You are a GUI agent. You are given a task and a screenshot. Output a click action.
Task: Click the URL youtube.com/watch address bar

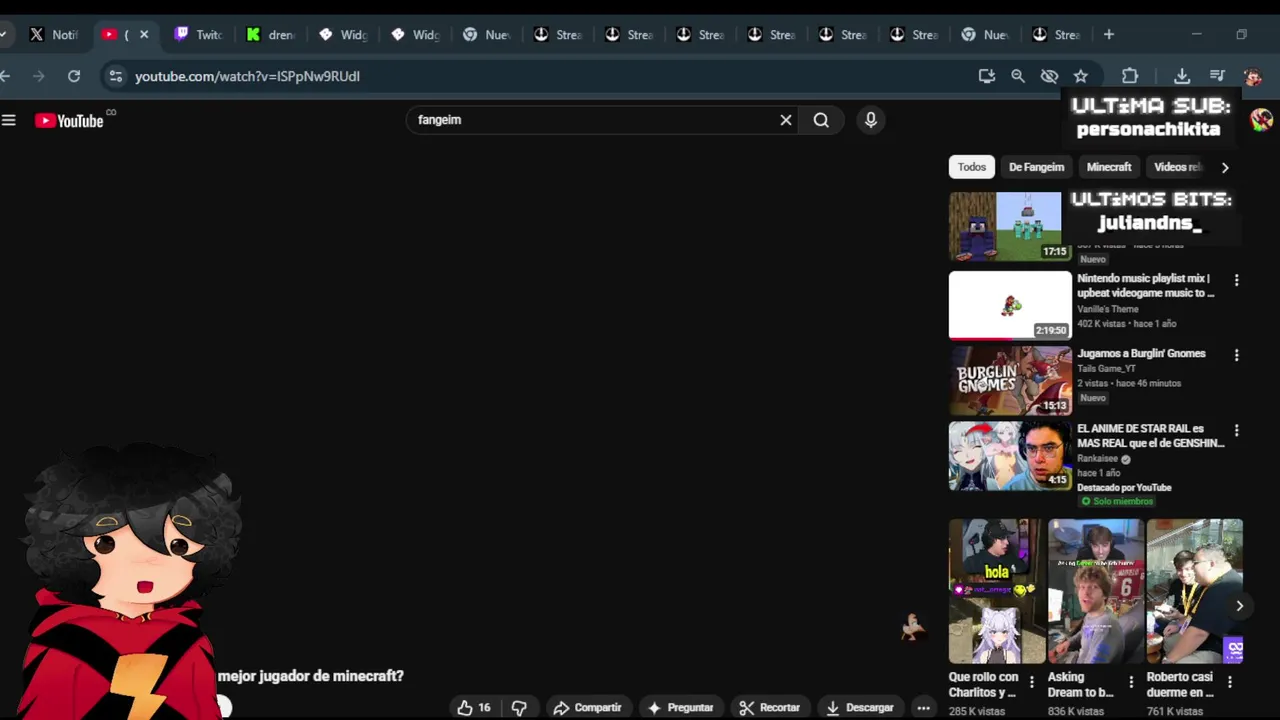point(247,76)
